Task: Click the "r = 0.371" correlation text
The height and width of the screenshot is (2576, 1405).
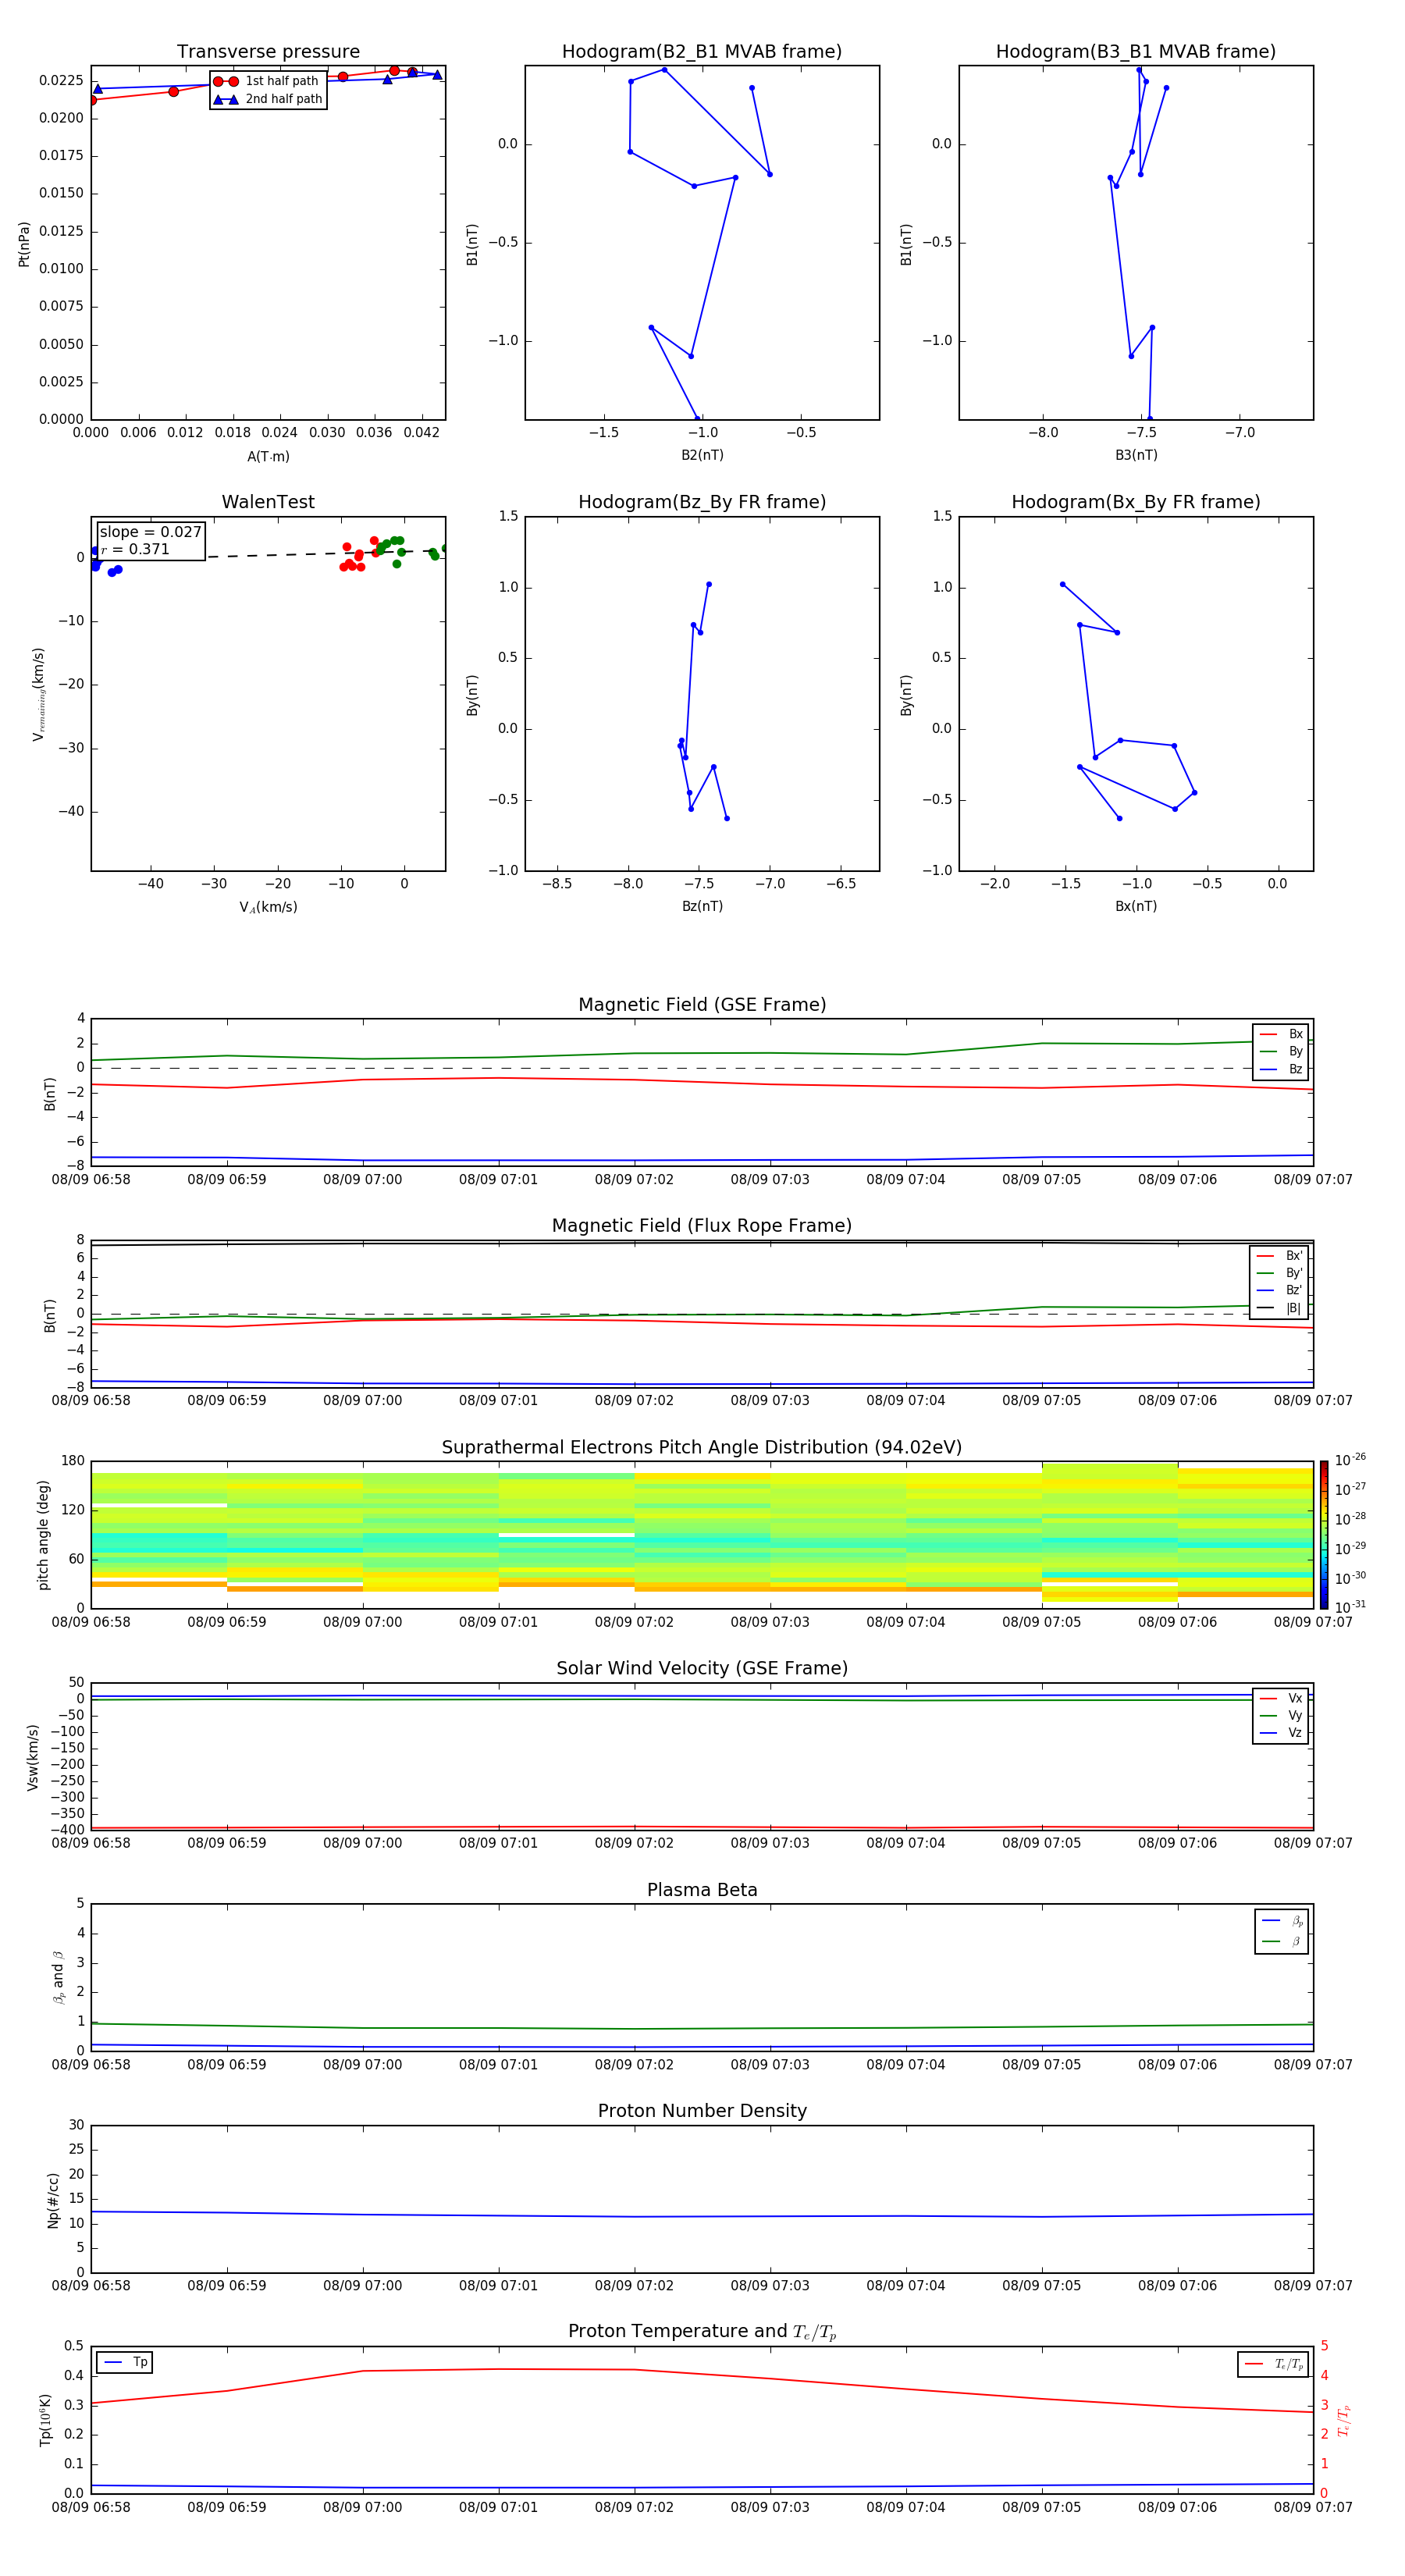Action: (135, 549)
